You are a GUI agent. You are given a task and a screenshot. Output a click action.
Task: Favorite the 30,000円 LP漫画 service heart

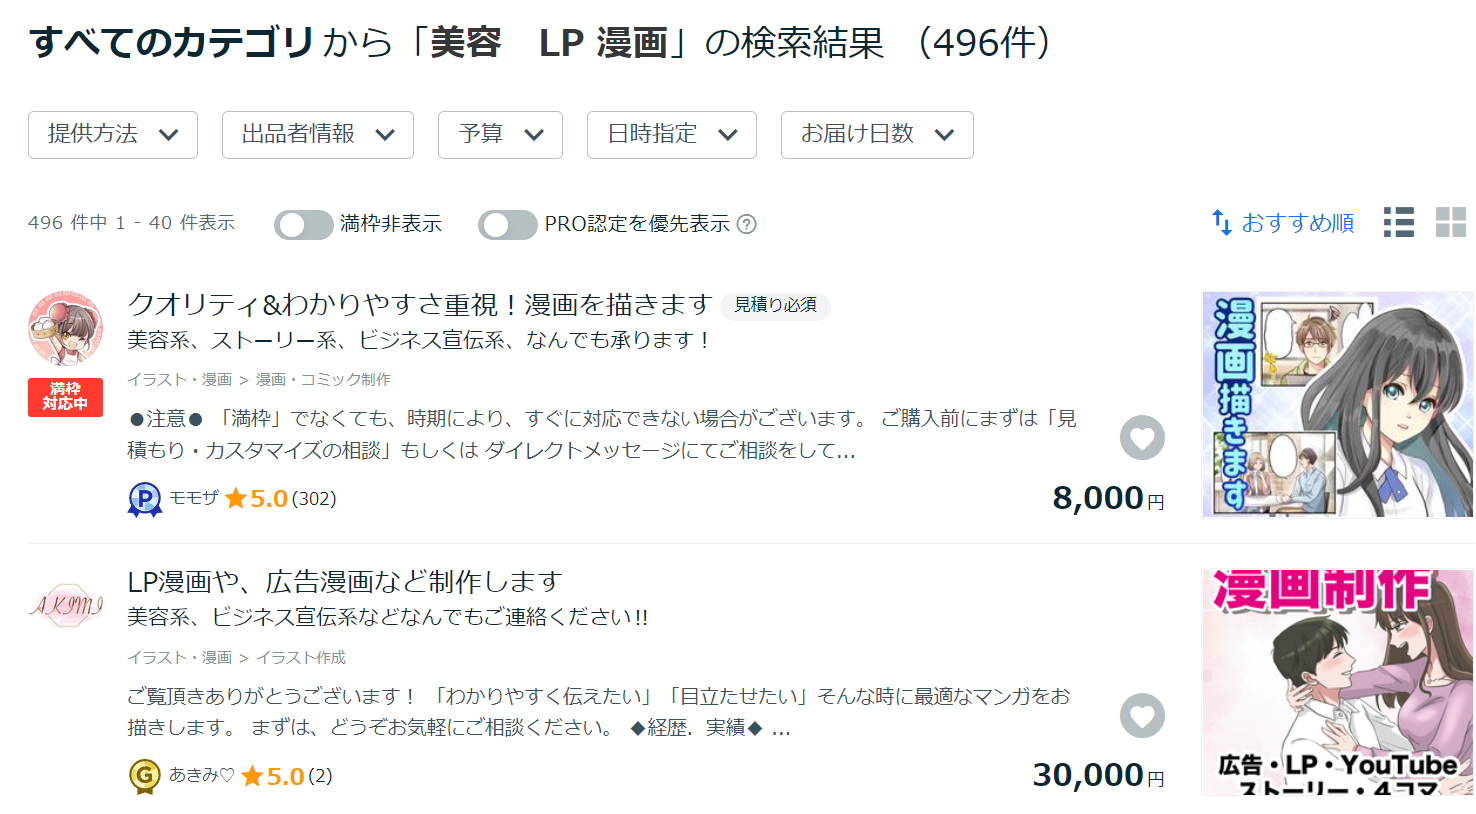[x=1142, y=716]
